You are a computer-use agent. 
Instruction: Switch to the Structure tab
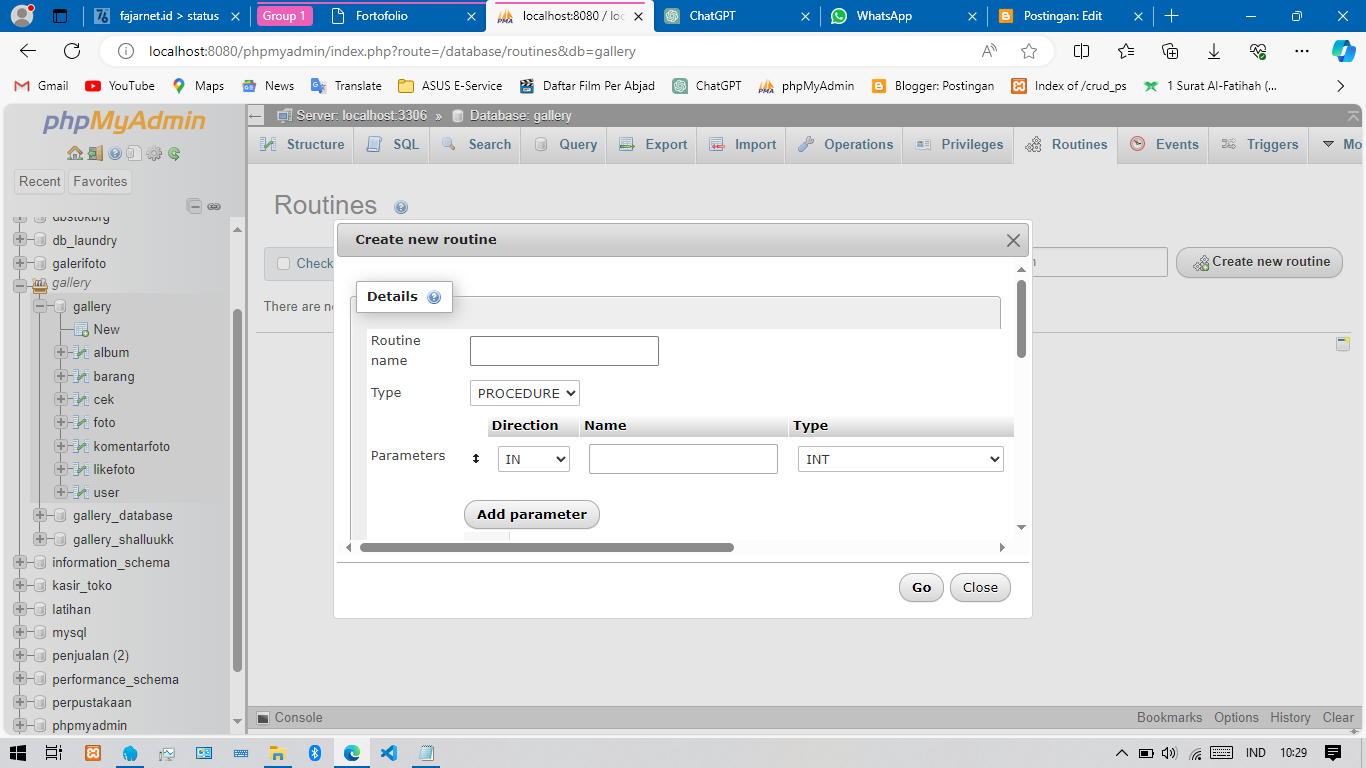[x=301, y=145]
